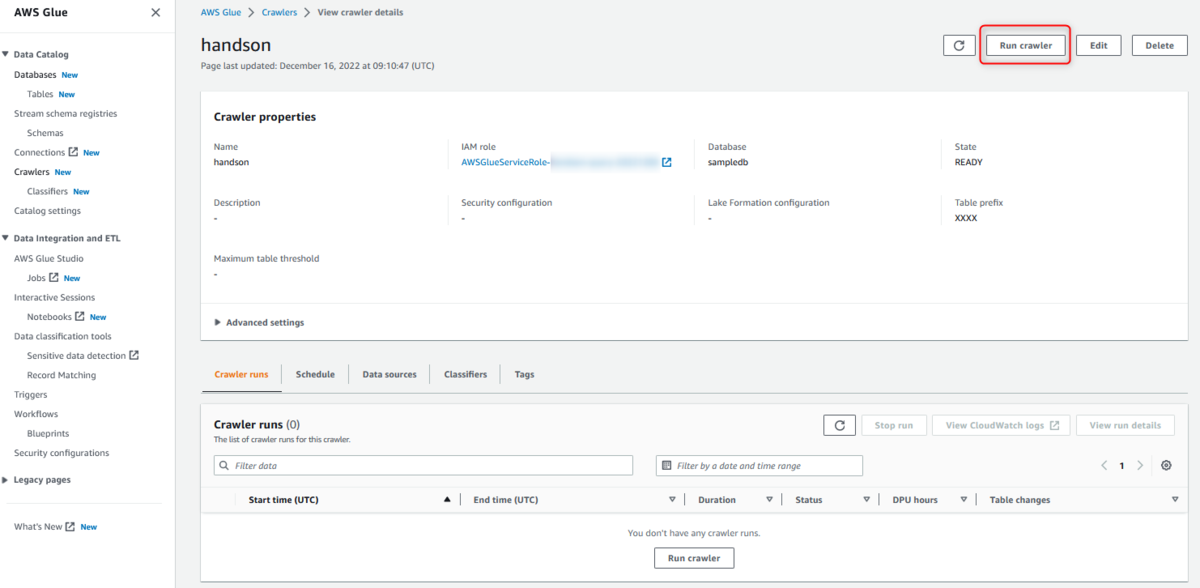Collapse Data Integration and ETL section
The width and height of the screenshot is (1200, 588).
coord(5,238)
